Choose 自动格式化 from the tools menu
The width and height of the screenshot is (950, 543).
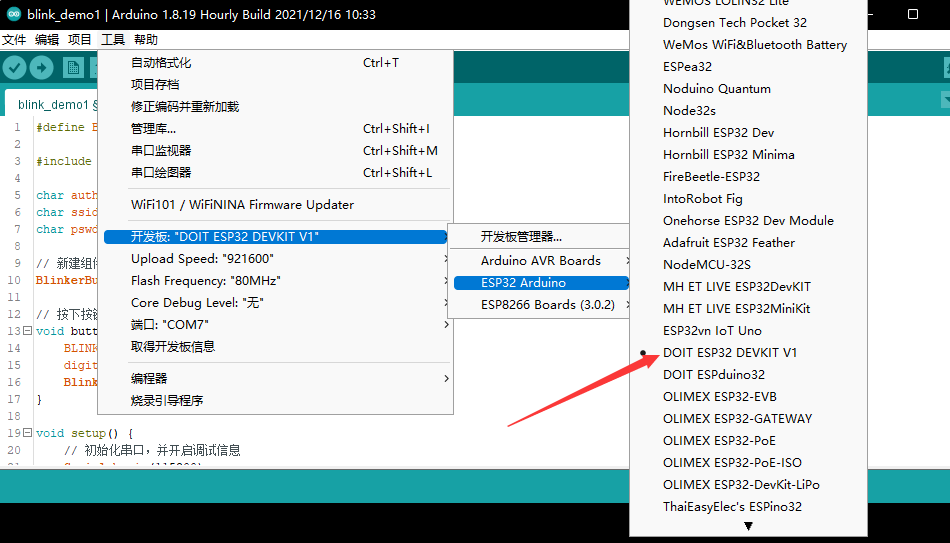(x=276, y=62)
